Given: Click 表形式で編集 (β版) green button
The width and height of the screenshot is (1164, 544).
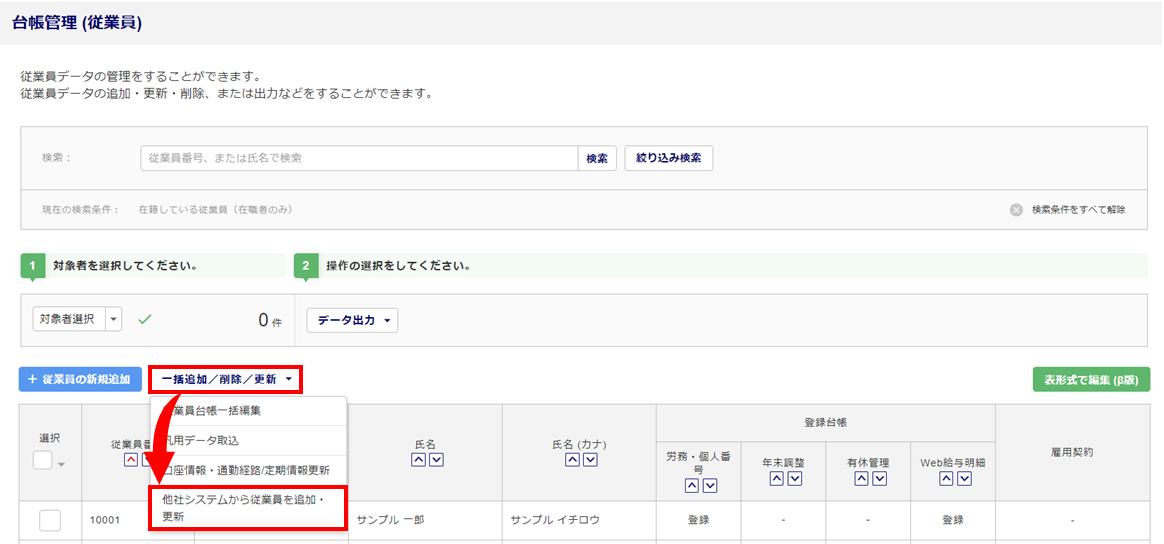Looking at the screenshot, I should 1091,380.
